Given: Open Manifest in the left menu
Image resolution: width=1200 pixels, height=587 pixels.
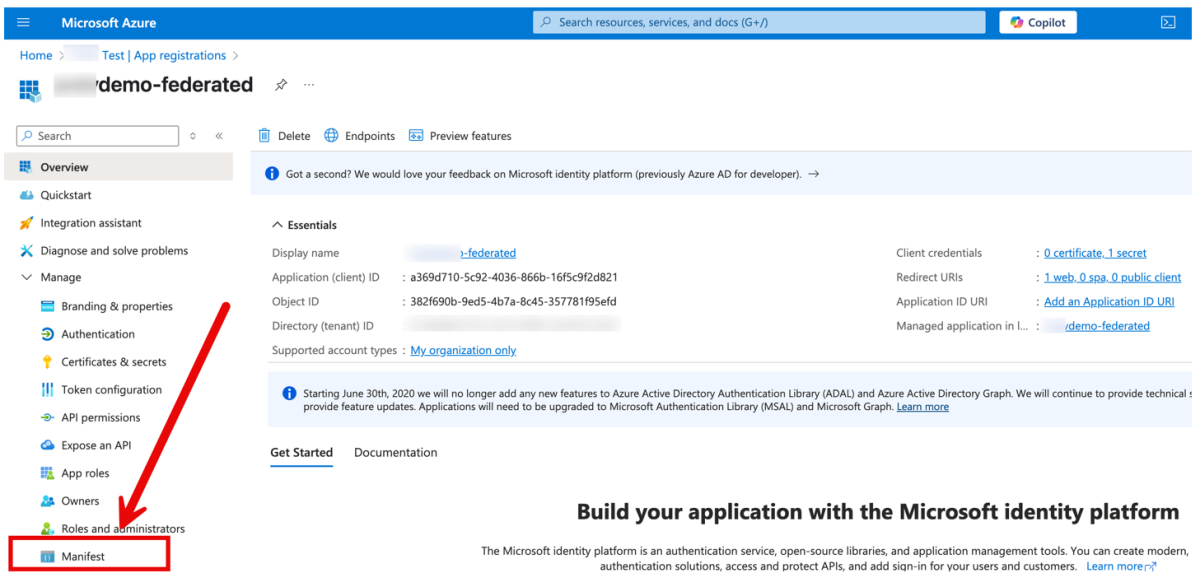Looking at the screenshot, I should click(x=82, y=556).
